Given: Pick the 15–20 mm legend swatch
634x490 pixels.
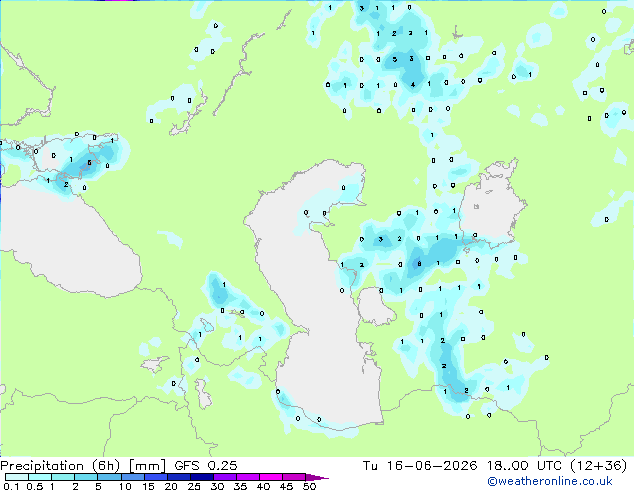Looking at the screenshot, I should [156, 477].
